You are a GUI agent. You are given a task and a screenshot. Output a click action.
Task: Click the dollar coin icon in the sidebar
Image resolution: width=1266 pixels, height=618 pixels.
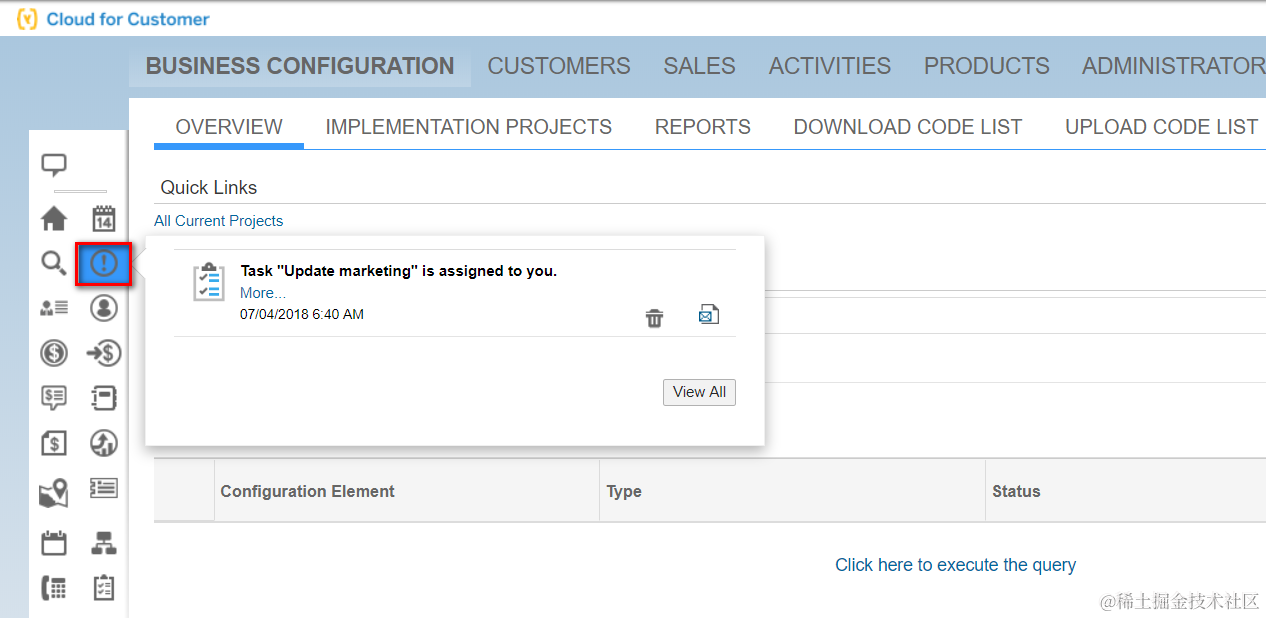click(54, 352)
